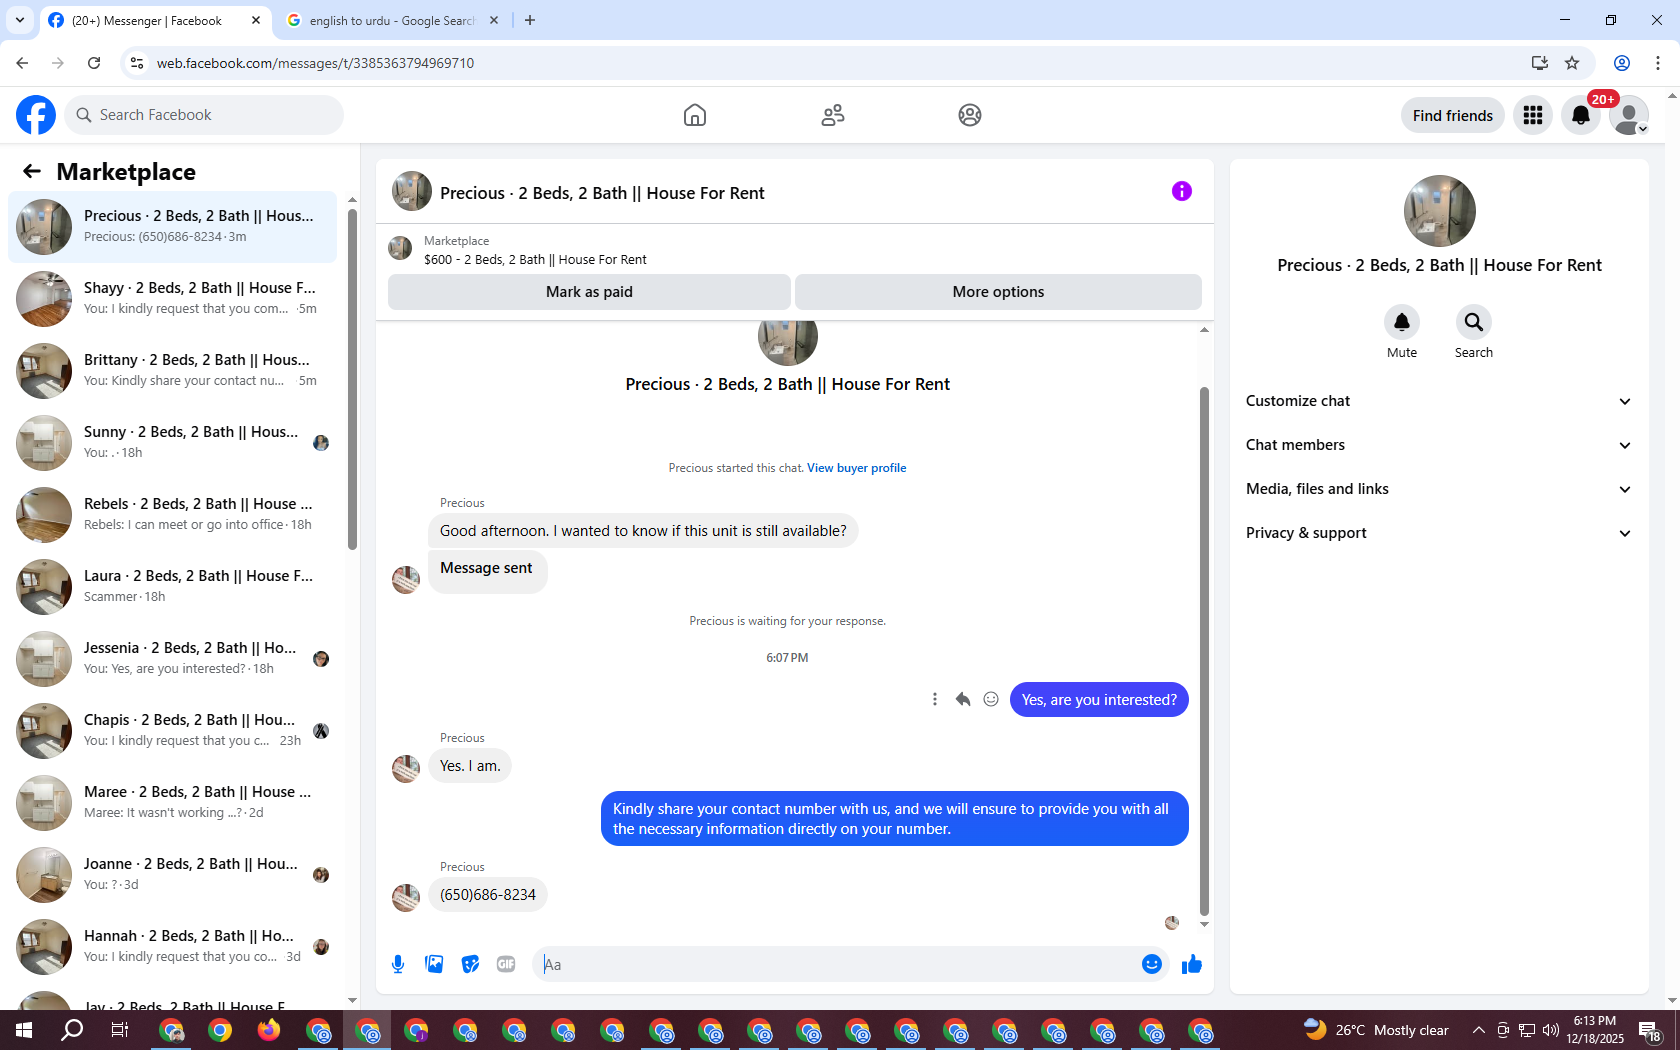
Task: Open the Friends icon in top navigation
Action: pyautogui.click(x=833, y=115)
